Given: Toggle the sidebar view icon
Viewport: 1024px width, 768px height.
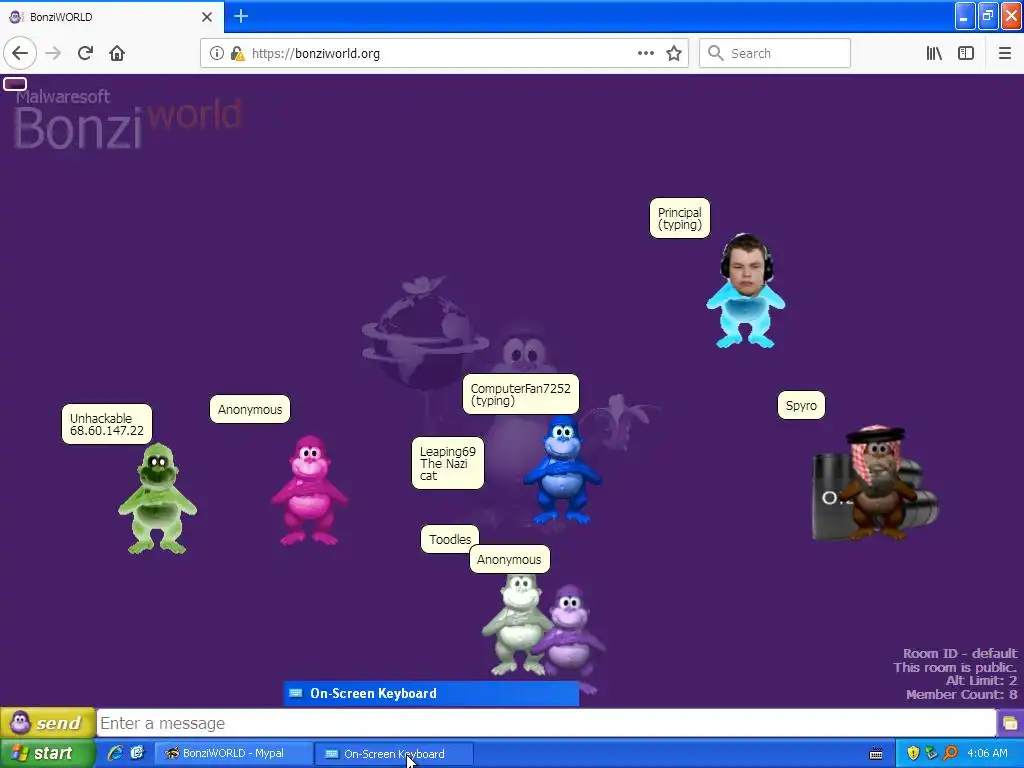Looking at the screenshot, I should click(966, 54).
